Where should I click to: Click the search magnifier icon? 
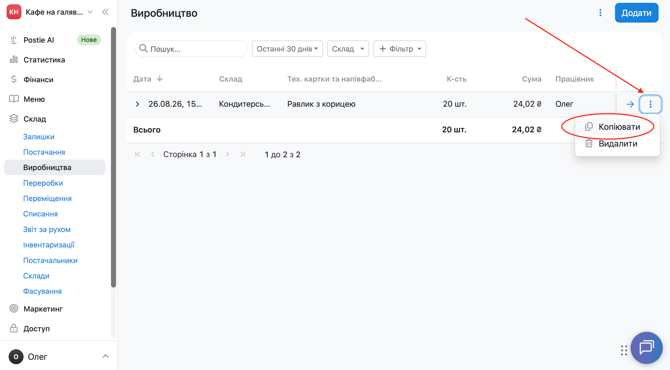(x=144, y=48)
